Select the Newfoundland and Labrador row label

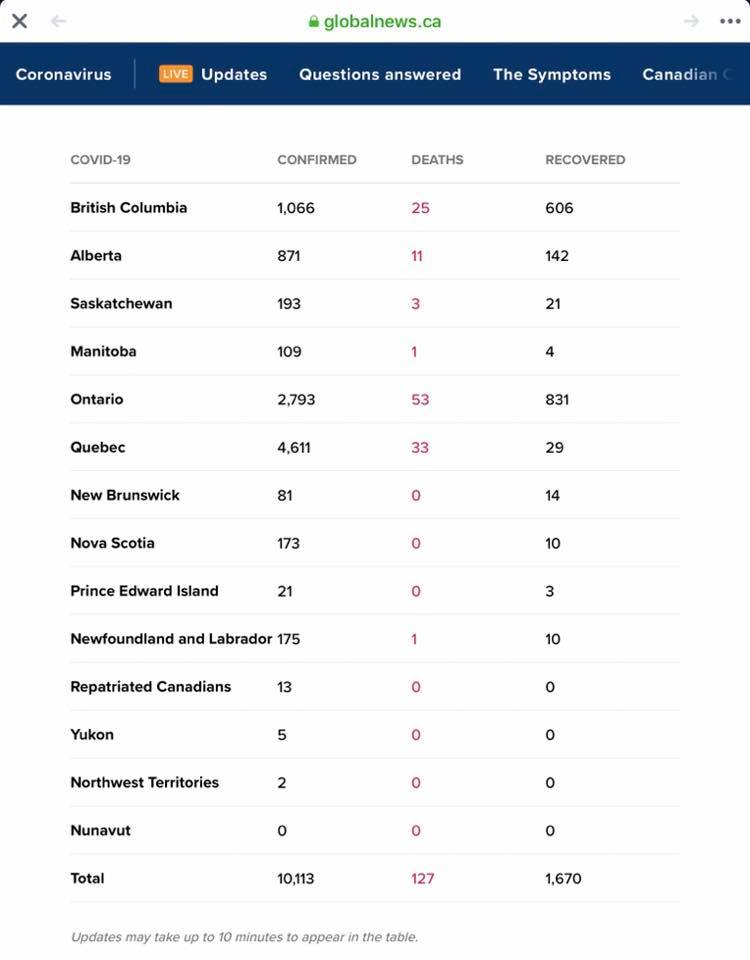pos(171,639)
